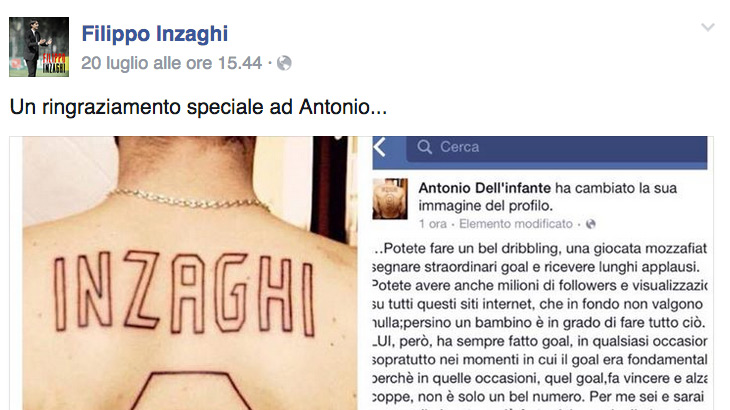Open the Filippo Inzaghi profile name link
This screenshot has width=730, height=410.
coord(155,34)
